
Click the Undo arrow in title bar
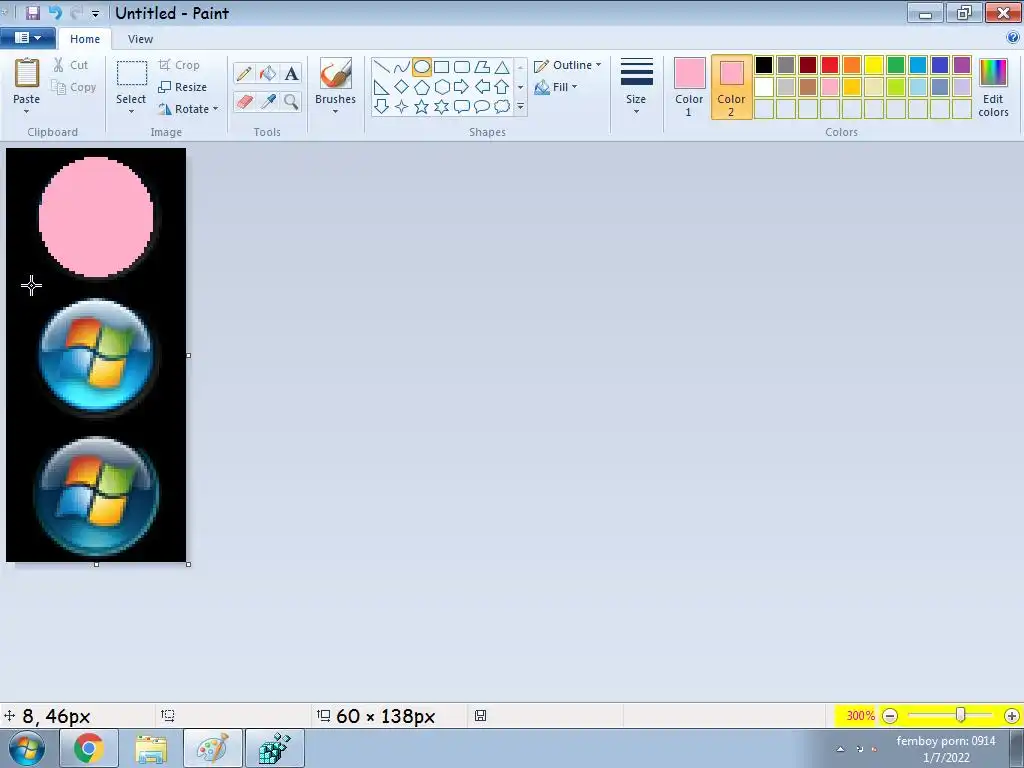pos(56,13)
